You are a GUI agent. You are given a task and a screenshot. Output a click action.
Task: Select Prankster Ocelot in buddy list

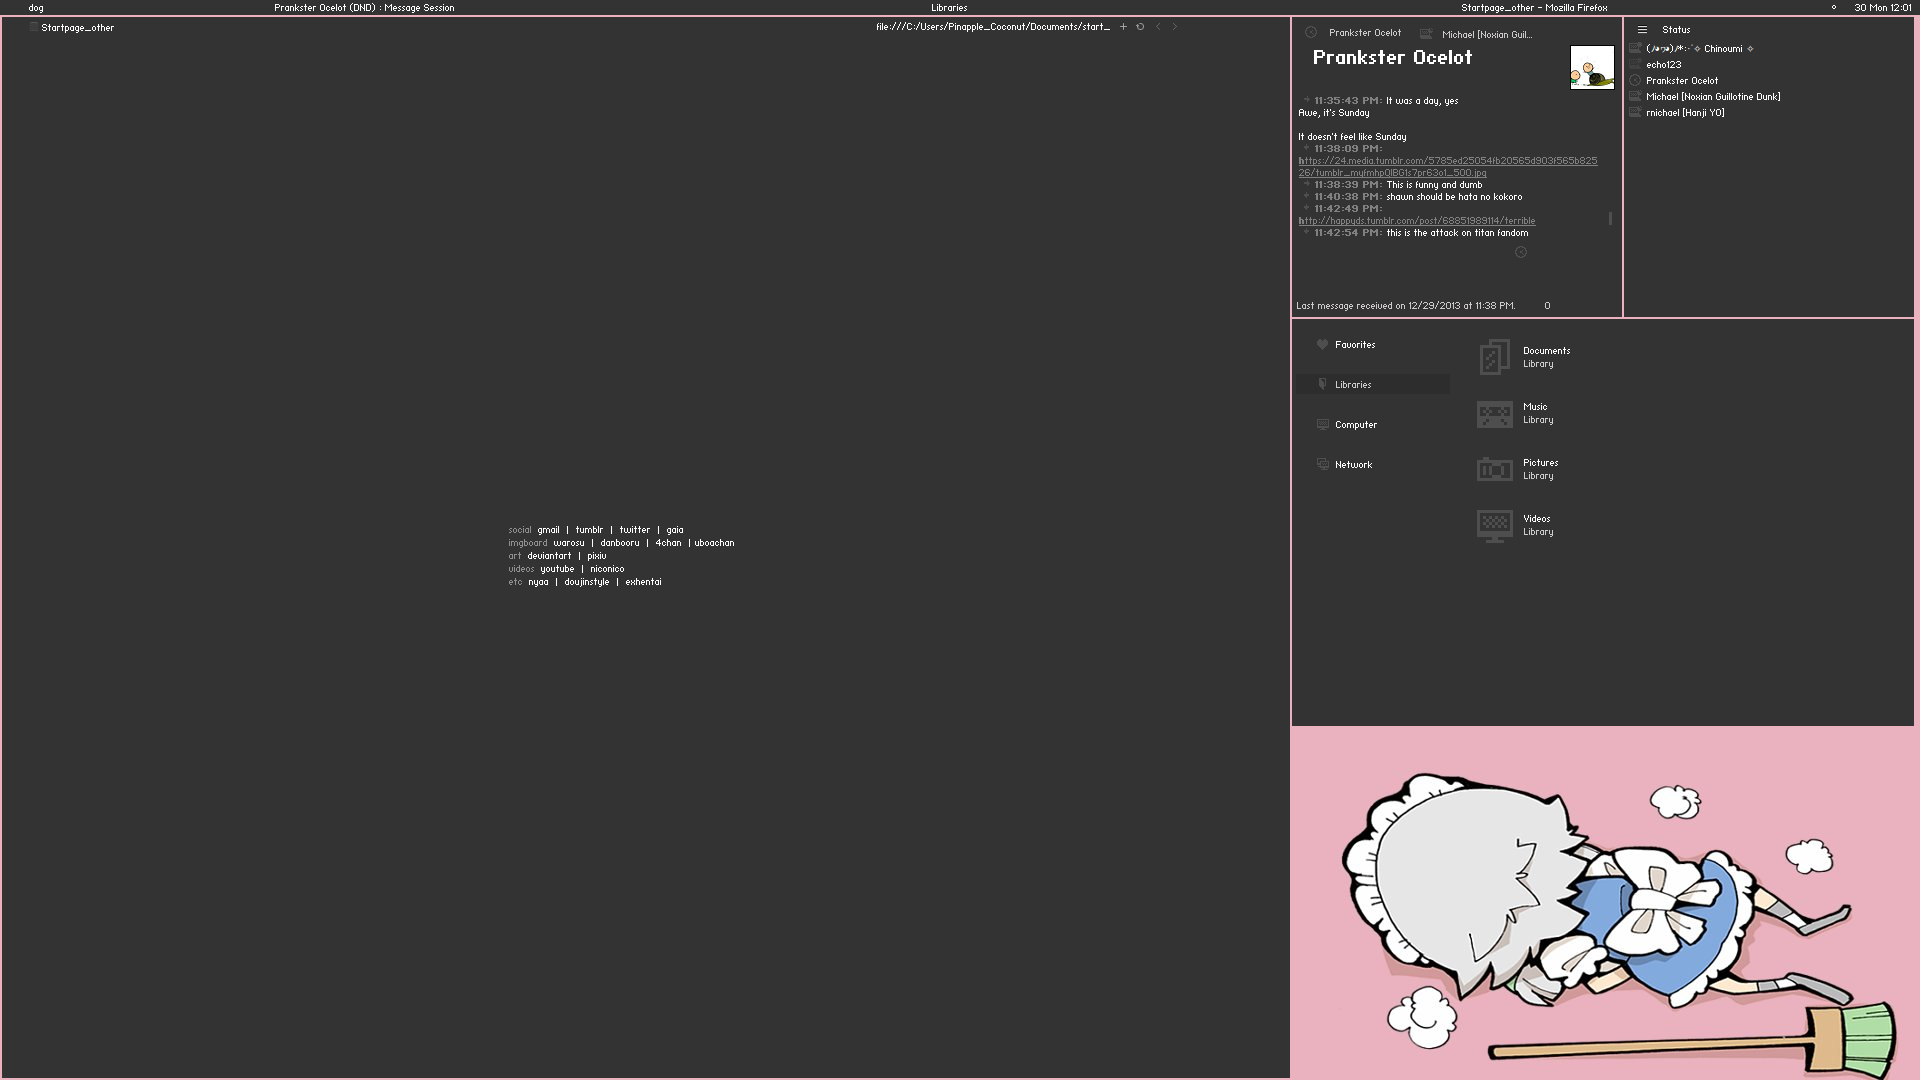[x=1682, y=81]
